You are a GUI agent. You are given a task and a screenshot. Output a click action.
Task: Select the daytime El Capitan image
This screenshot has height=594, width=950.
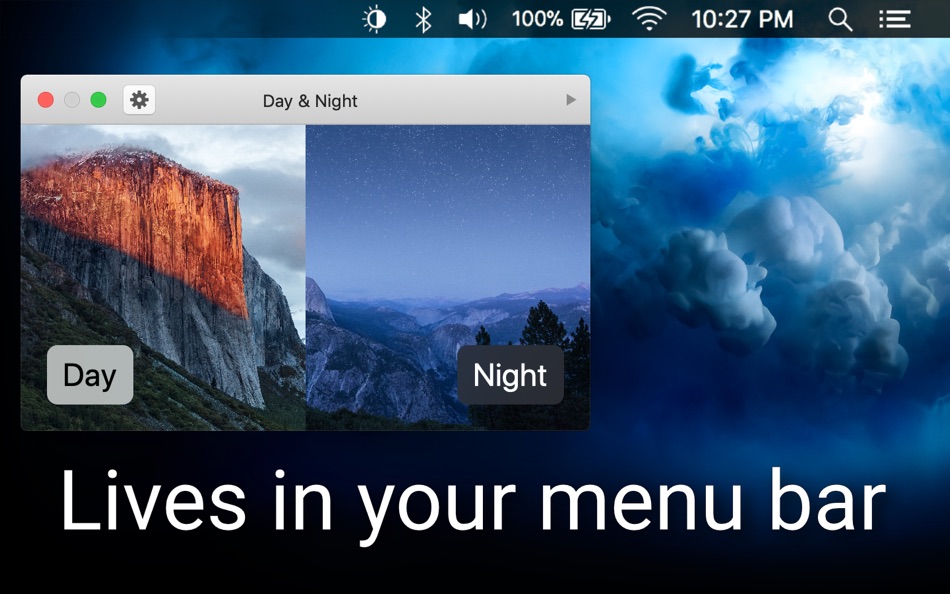[163, 278]
